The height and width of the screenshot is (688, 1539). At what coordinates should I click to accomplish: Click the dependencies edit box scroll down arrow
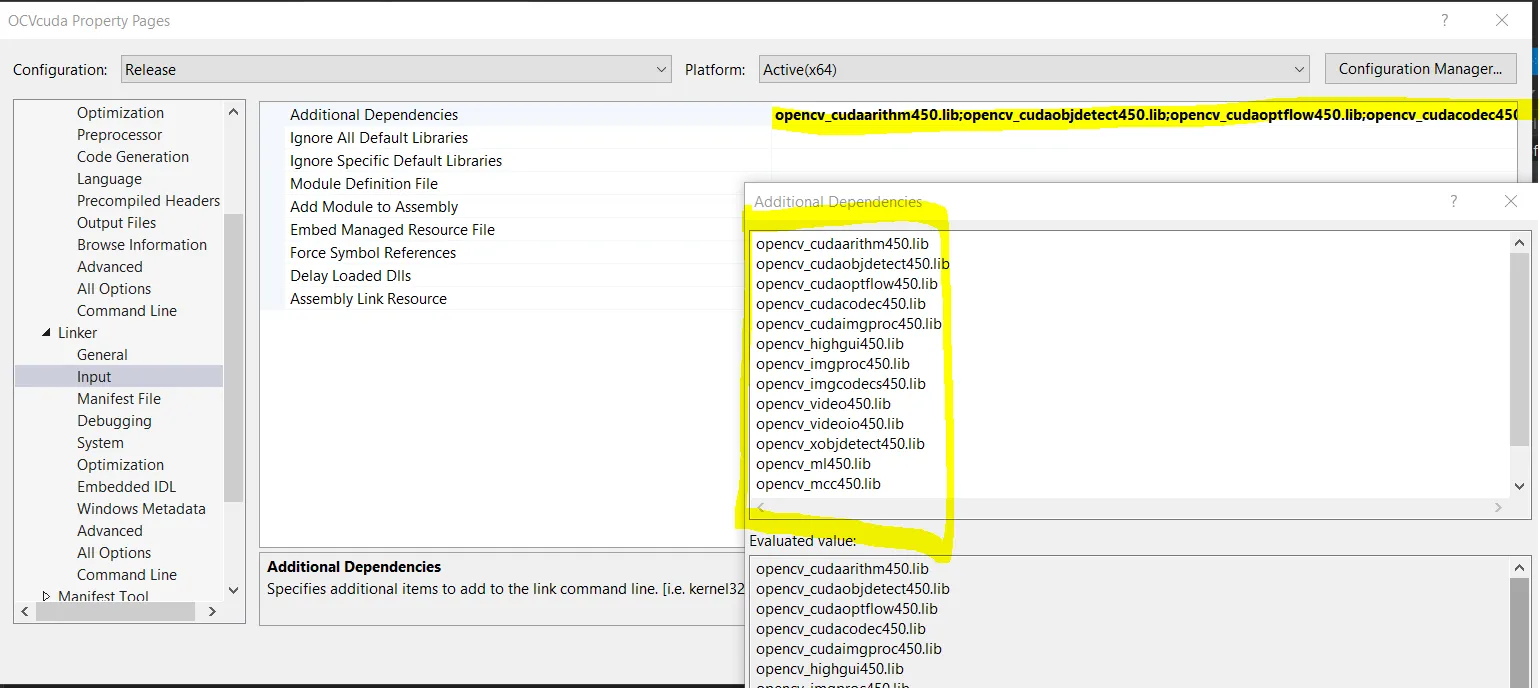point(1520,486)
